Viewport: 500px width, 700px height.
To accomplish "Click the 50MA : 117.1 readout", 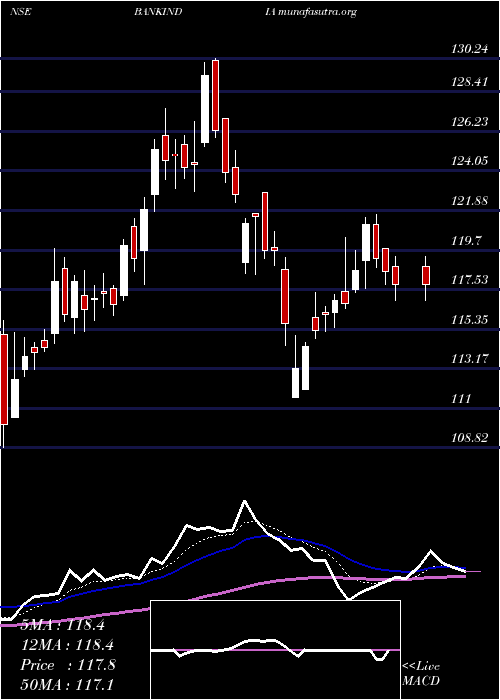I will tap(67, 685).
